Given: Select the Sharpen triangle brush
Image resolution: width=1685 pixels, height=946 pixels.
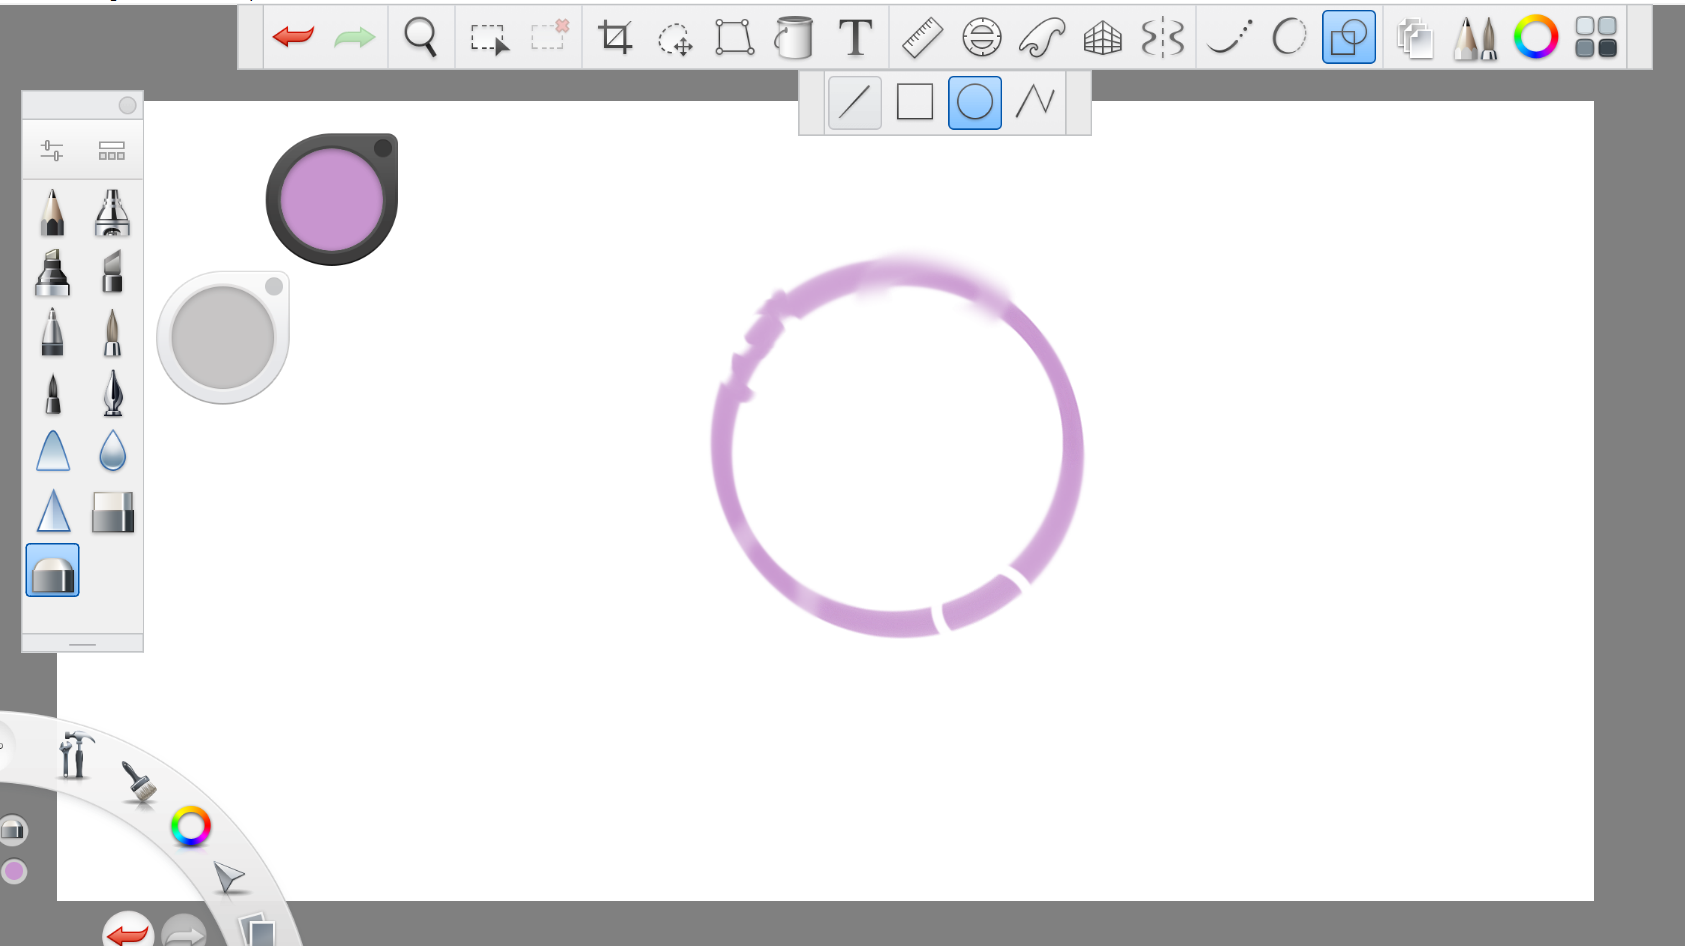Looking at the screenshot, I should pos(52,511).
